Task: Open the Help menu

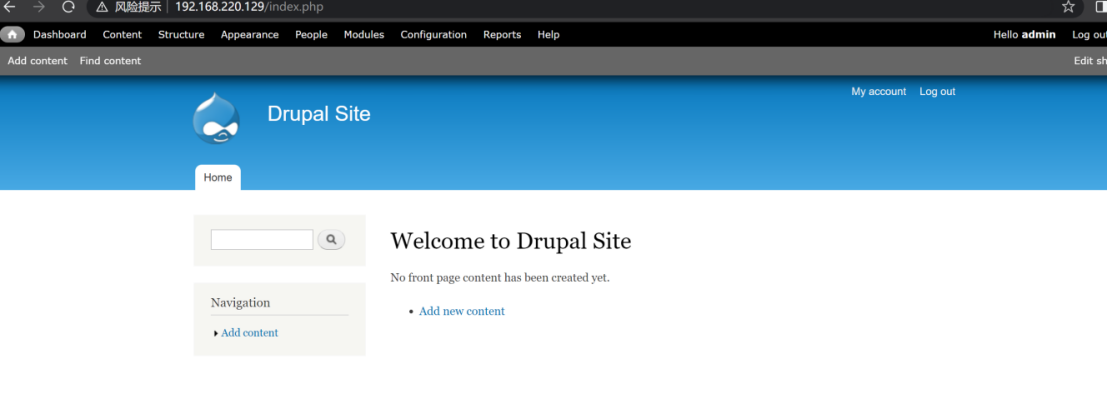Action: (x=549, y=35)
